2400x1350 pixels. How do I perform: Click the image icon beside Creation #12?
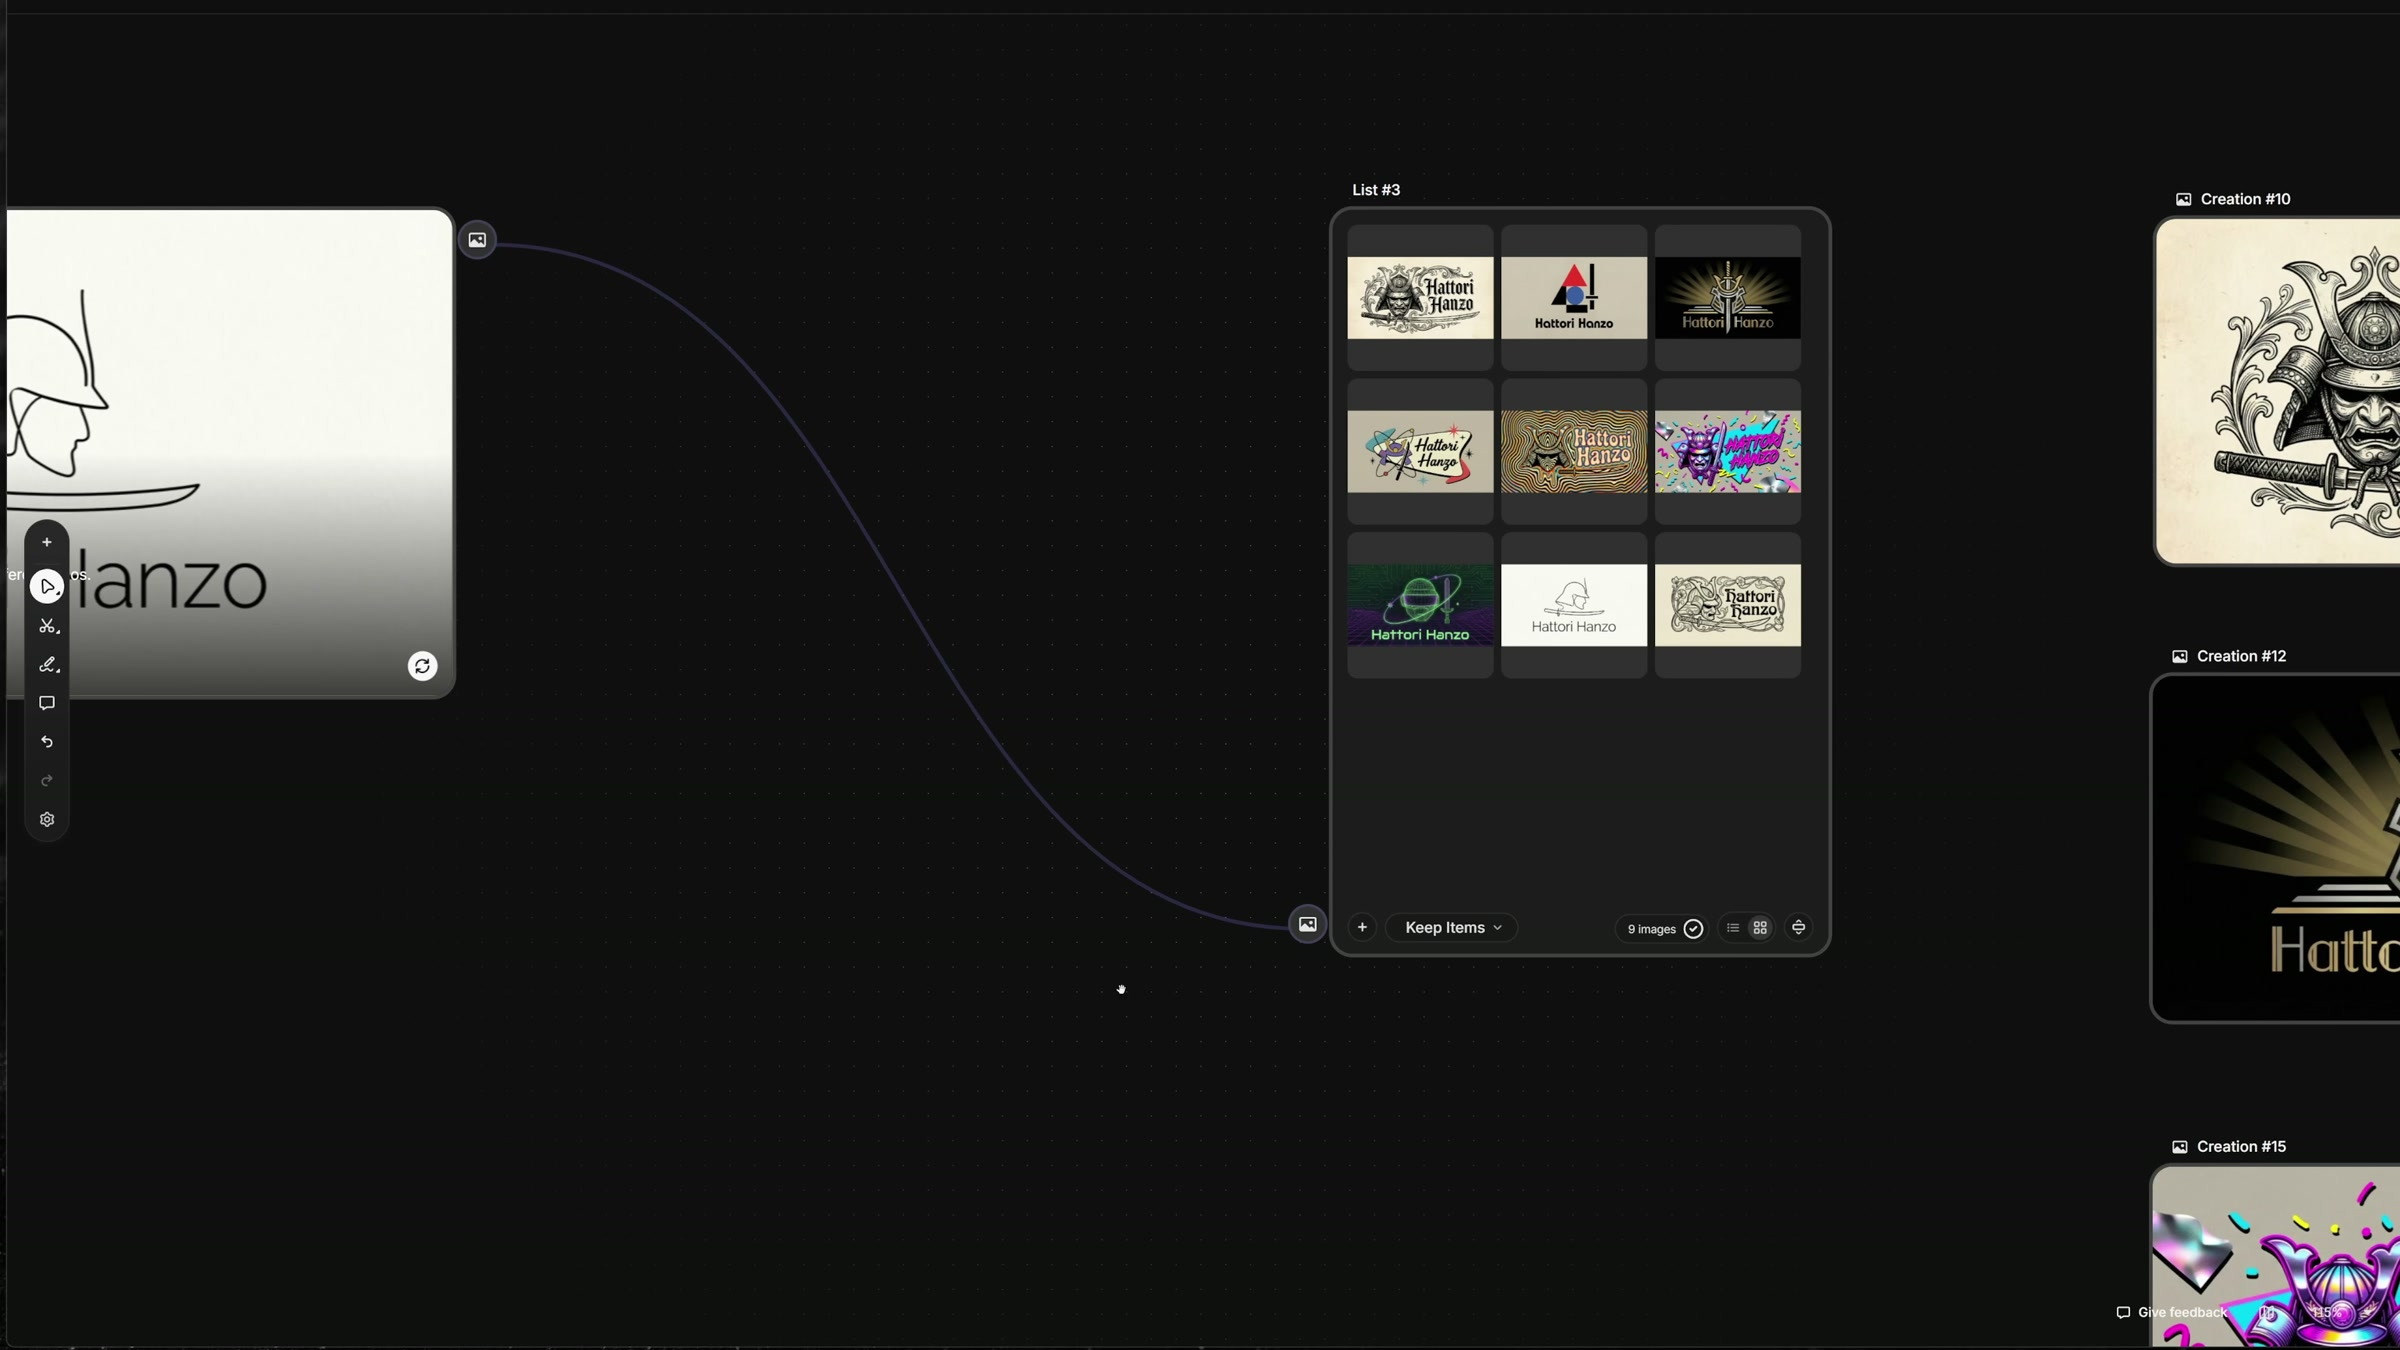coord(2179,656)
